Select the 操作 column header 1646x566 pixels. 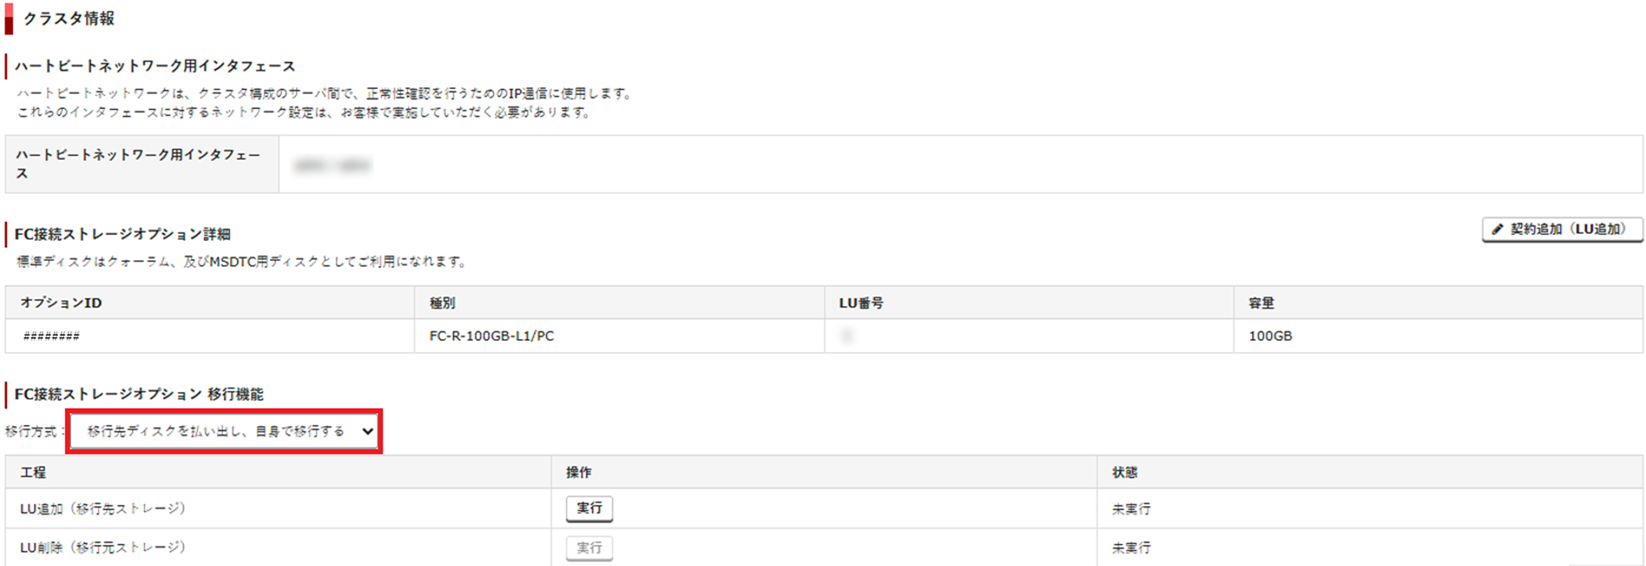579,472
